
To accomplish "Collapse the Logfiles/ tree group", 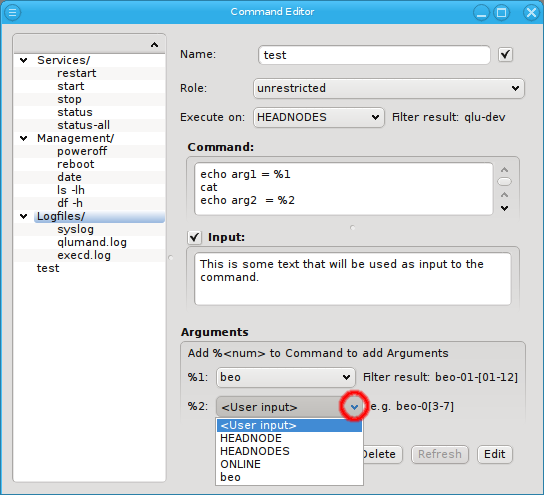I will point(24,216).
